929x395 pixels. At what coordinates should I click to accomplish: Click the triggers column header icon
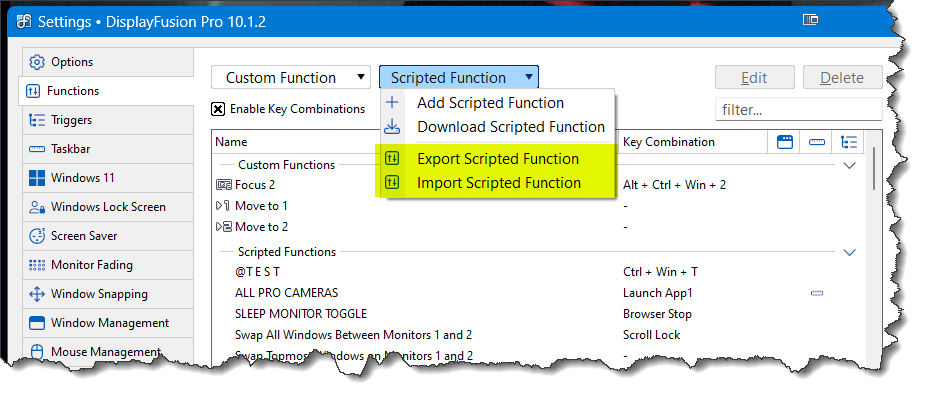849,142
